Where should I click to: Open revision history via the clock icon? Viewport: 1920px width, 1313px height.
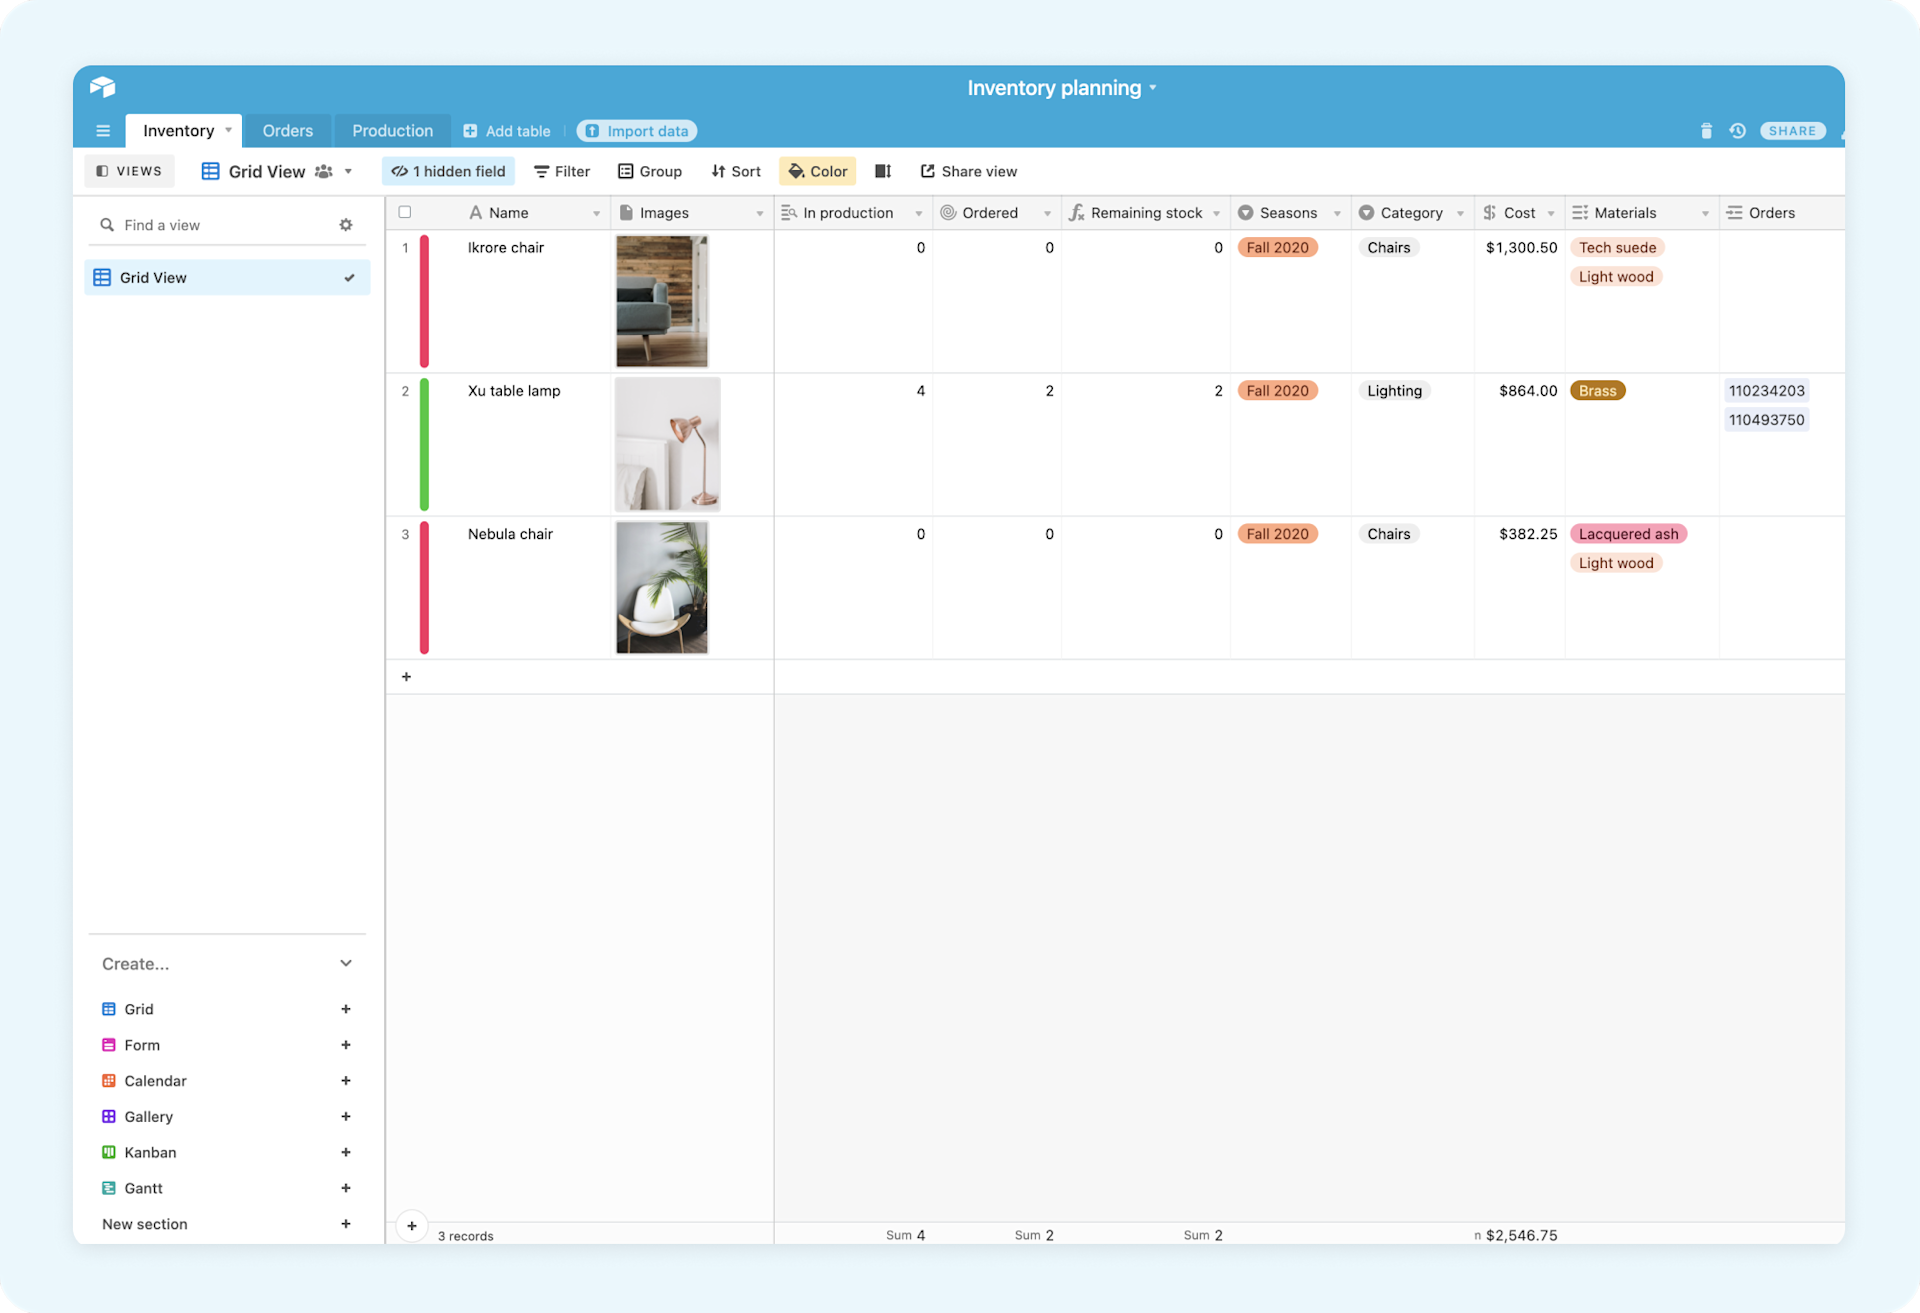[1738, 131]
